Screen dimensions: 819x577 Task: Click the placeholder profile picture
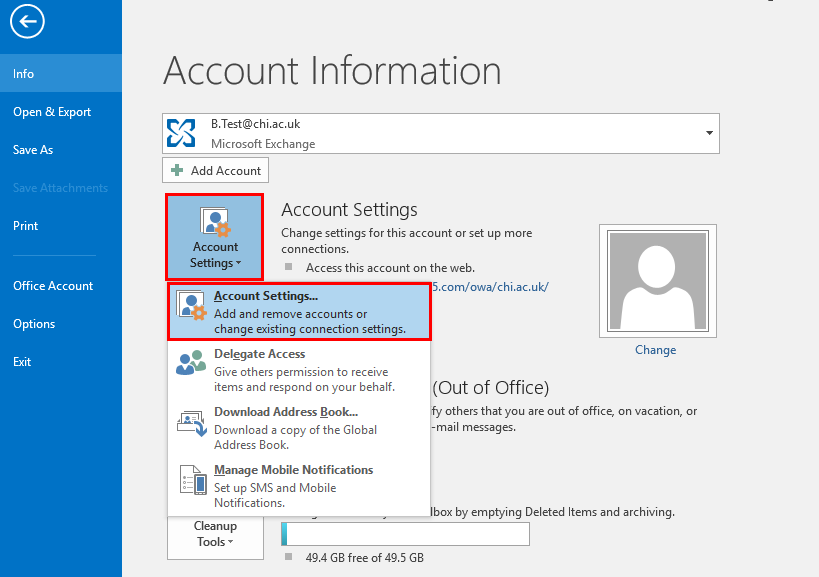tap(657, 280)
